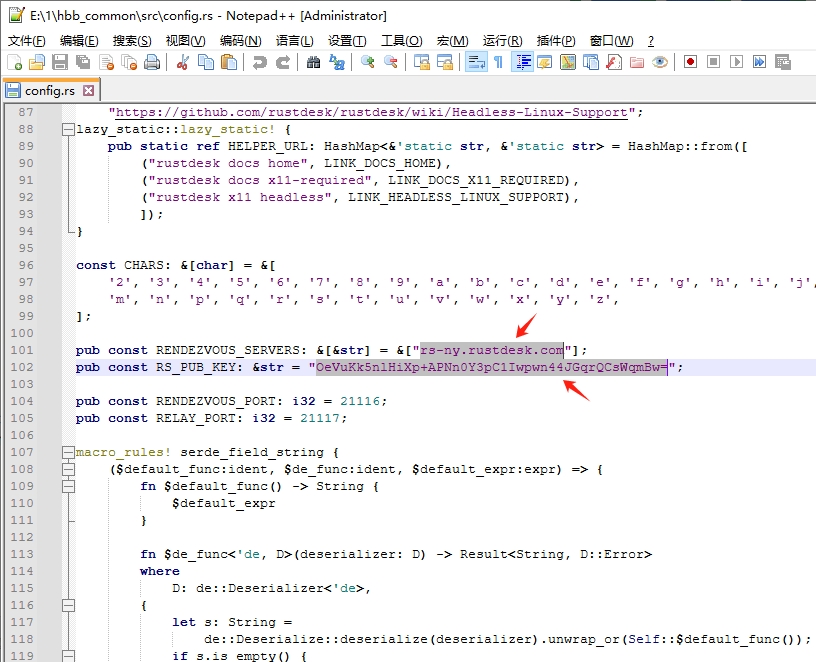
Task: Open the Find binoculars tool
Action: click(313, 62)
